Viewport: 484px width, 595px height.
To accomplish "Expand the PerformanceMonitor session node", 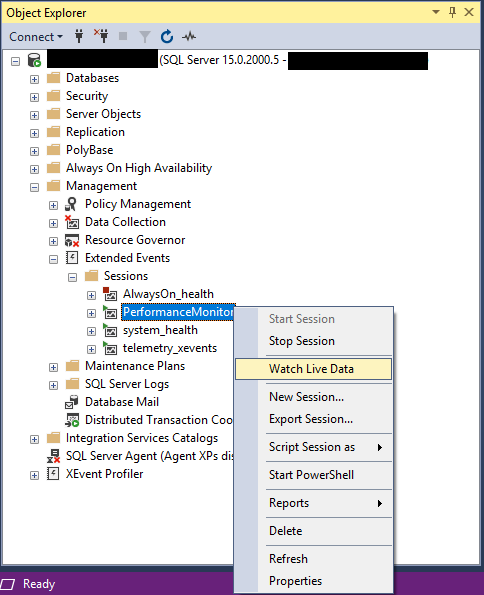I will click(91, 313).
